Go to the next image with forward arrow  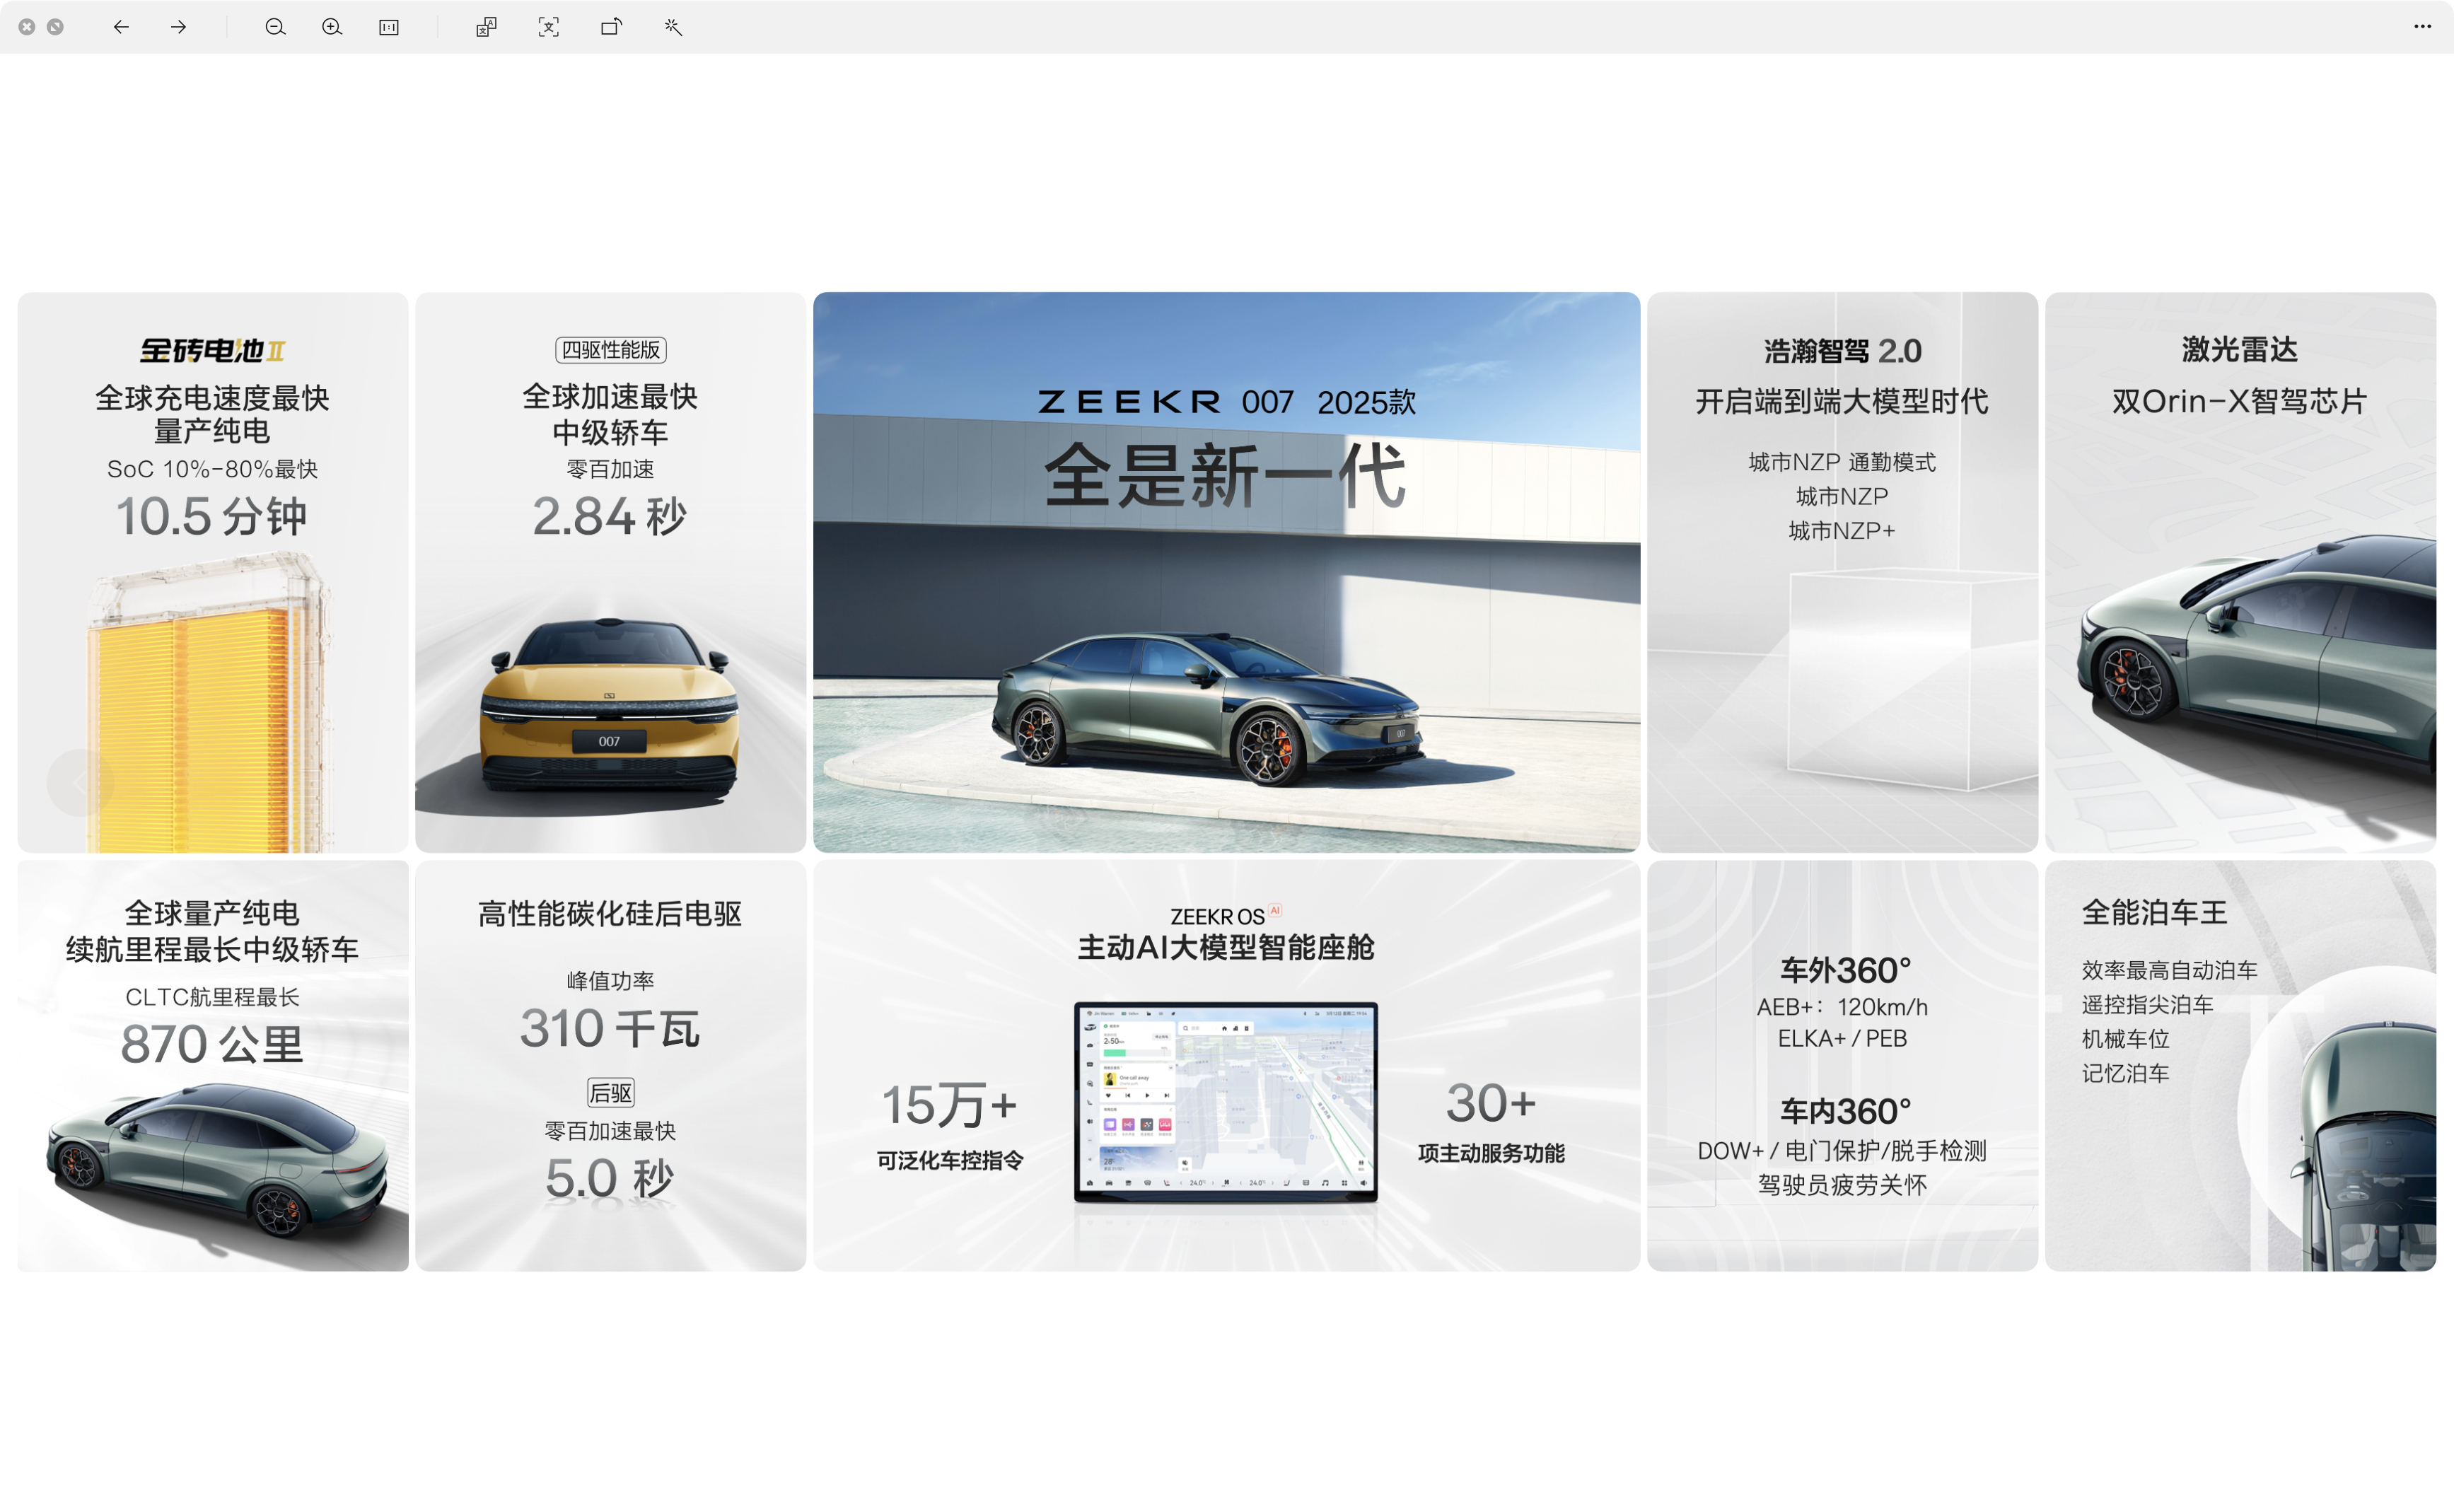point(179,27)
